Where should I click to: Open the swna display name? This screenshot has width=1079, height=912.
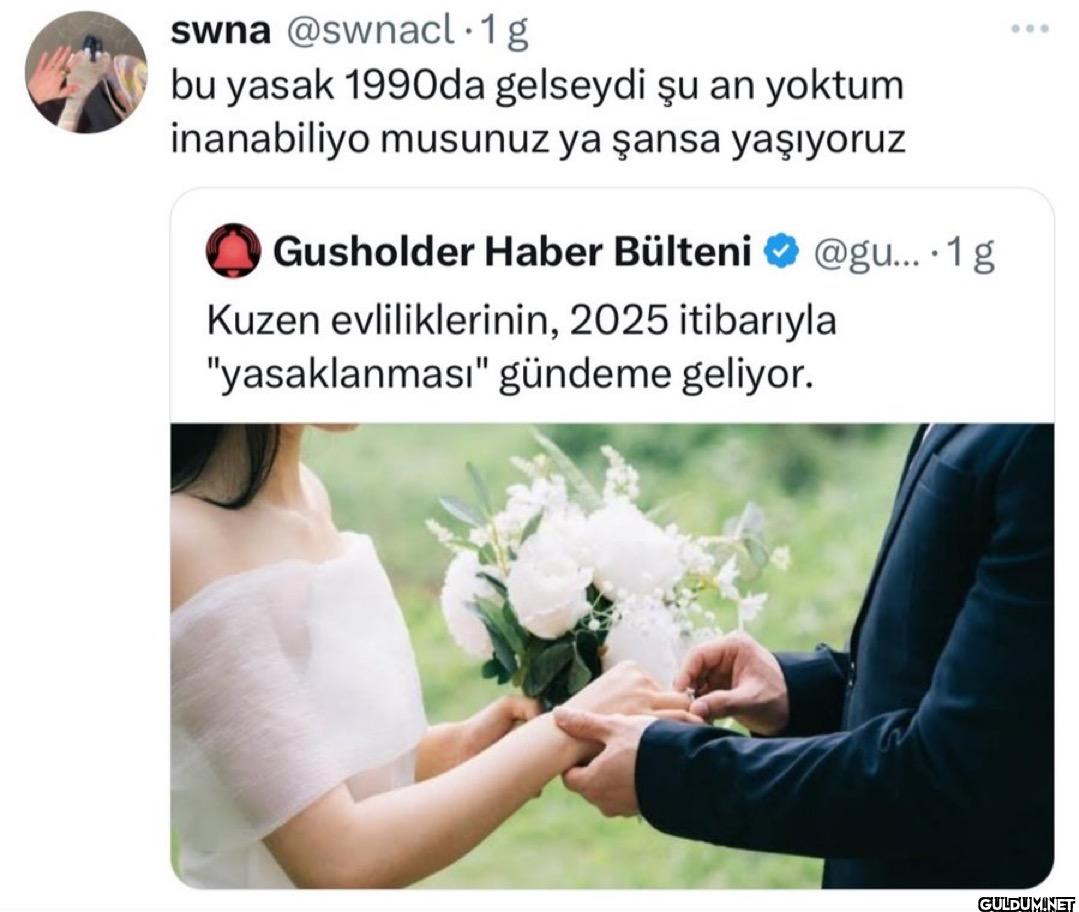[x=220, y=30]
